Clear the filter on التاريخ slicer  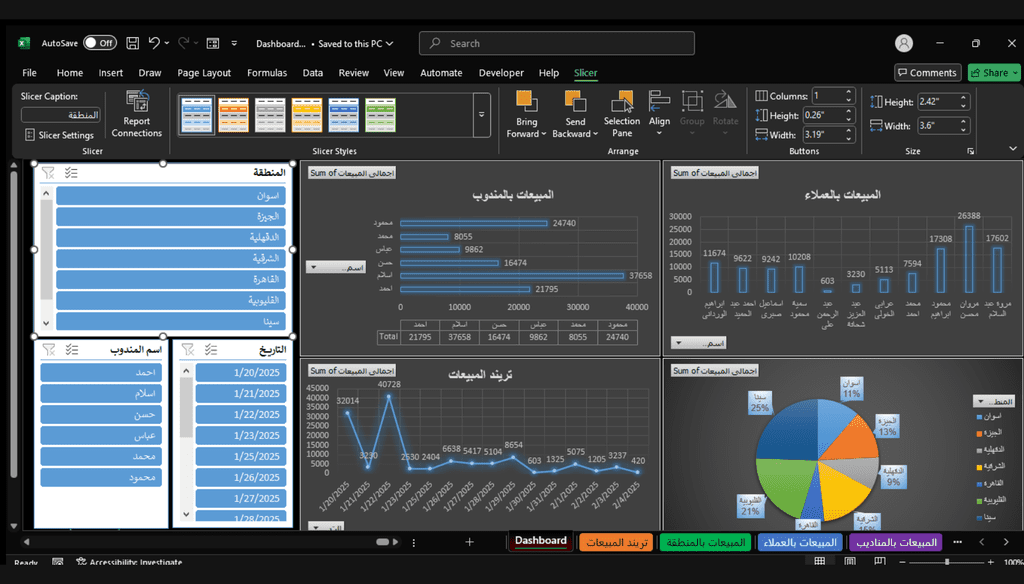click(x=188, y=349)
